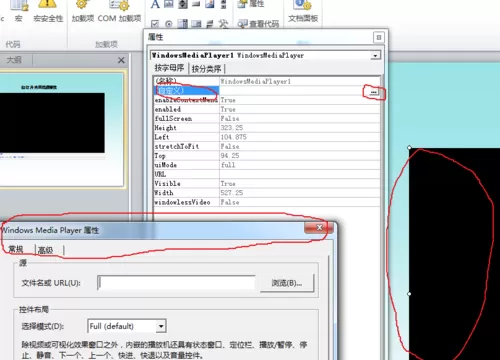Select the (名称) property row
500x360 pixels.
[x=266, y=81]
